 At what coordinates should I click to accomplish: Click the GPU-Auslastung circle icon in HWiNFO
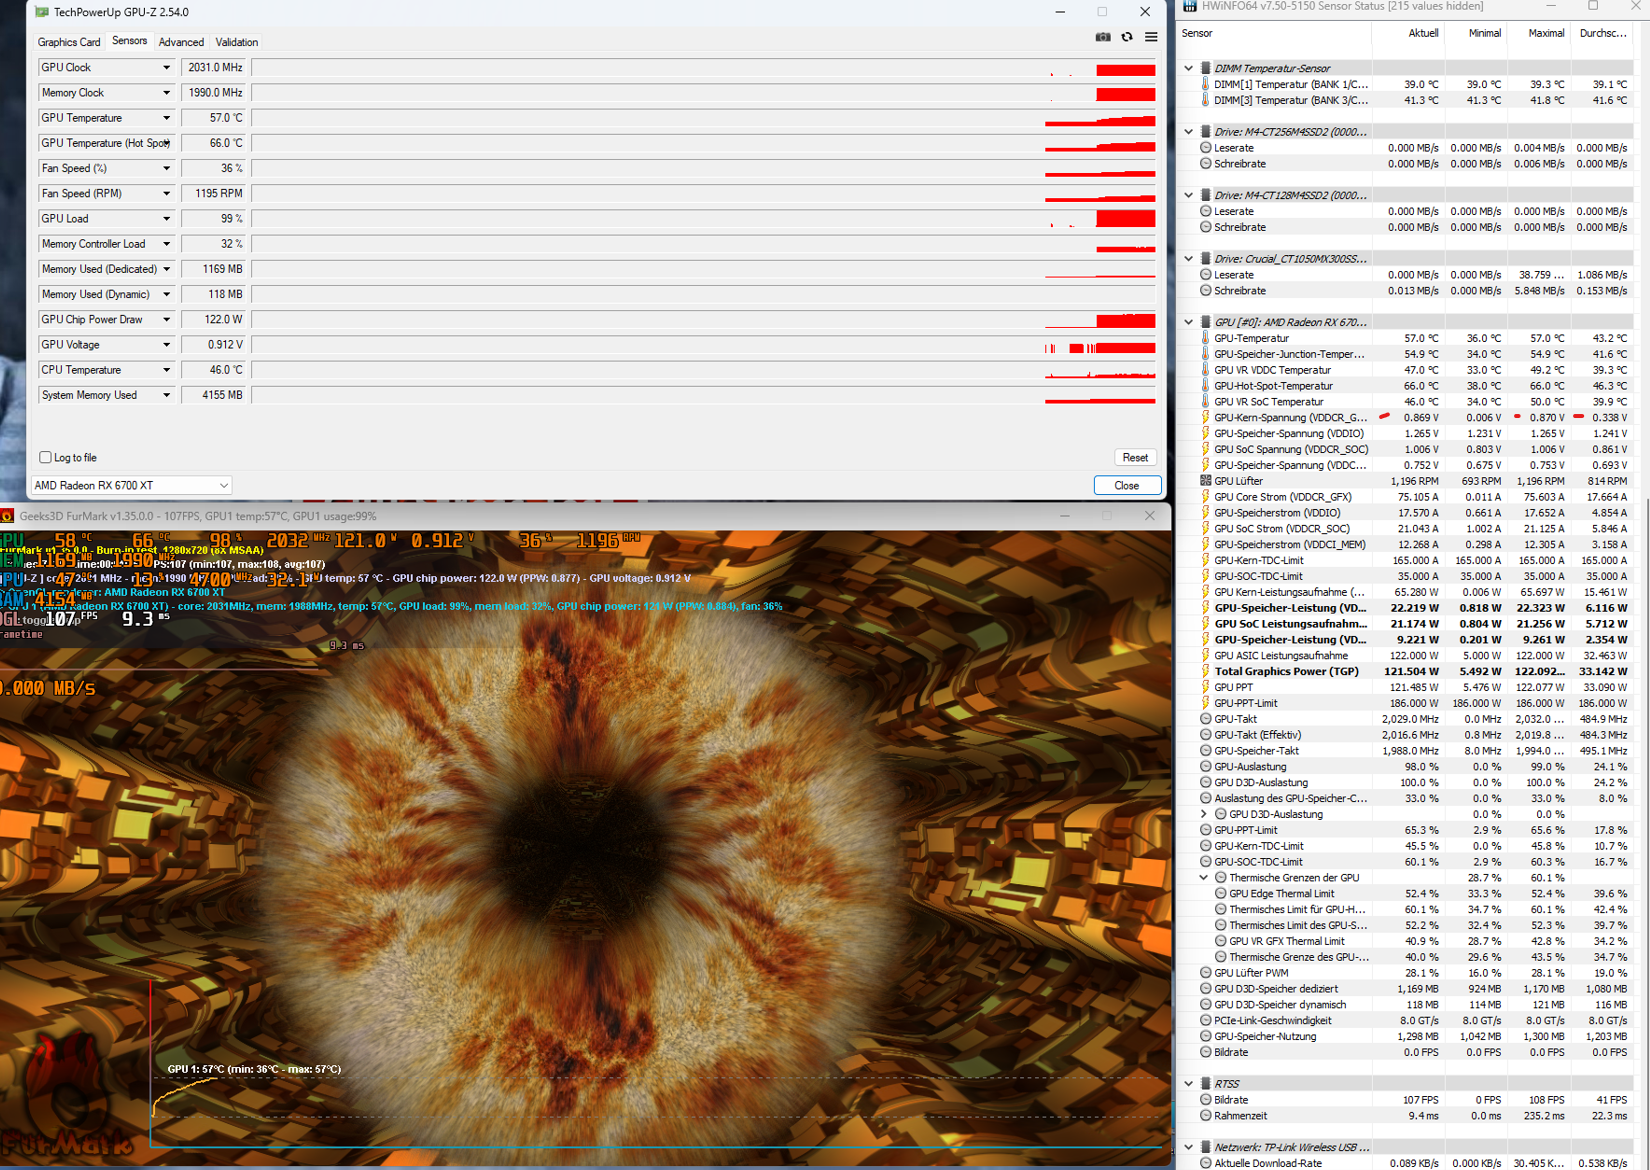pos(1205,767)
